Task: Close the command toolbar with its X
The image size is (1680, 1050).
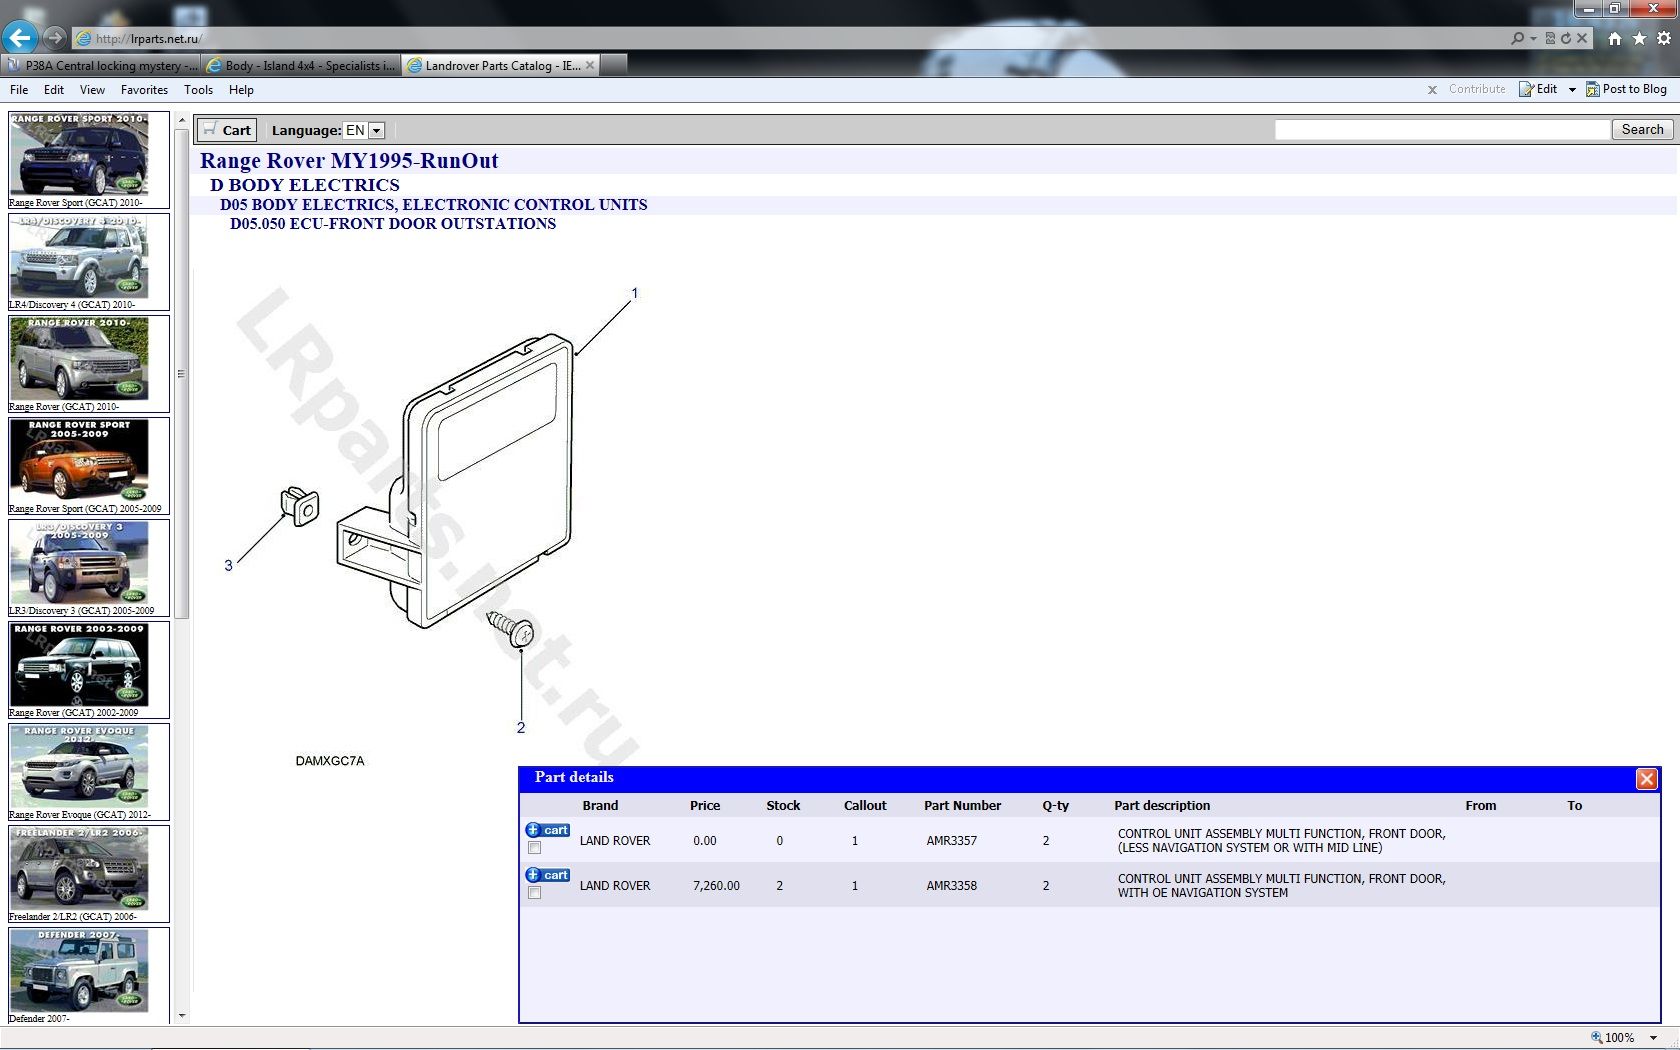Action: click(x=1432, y=90)
